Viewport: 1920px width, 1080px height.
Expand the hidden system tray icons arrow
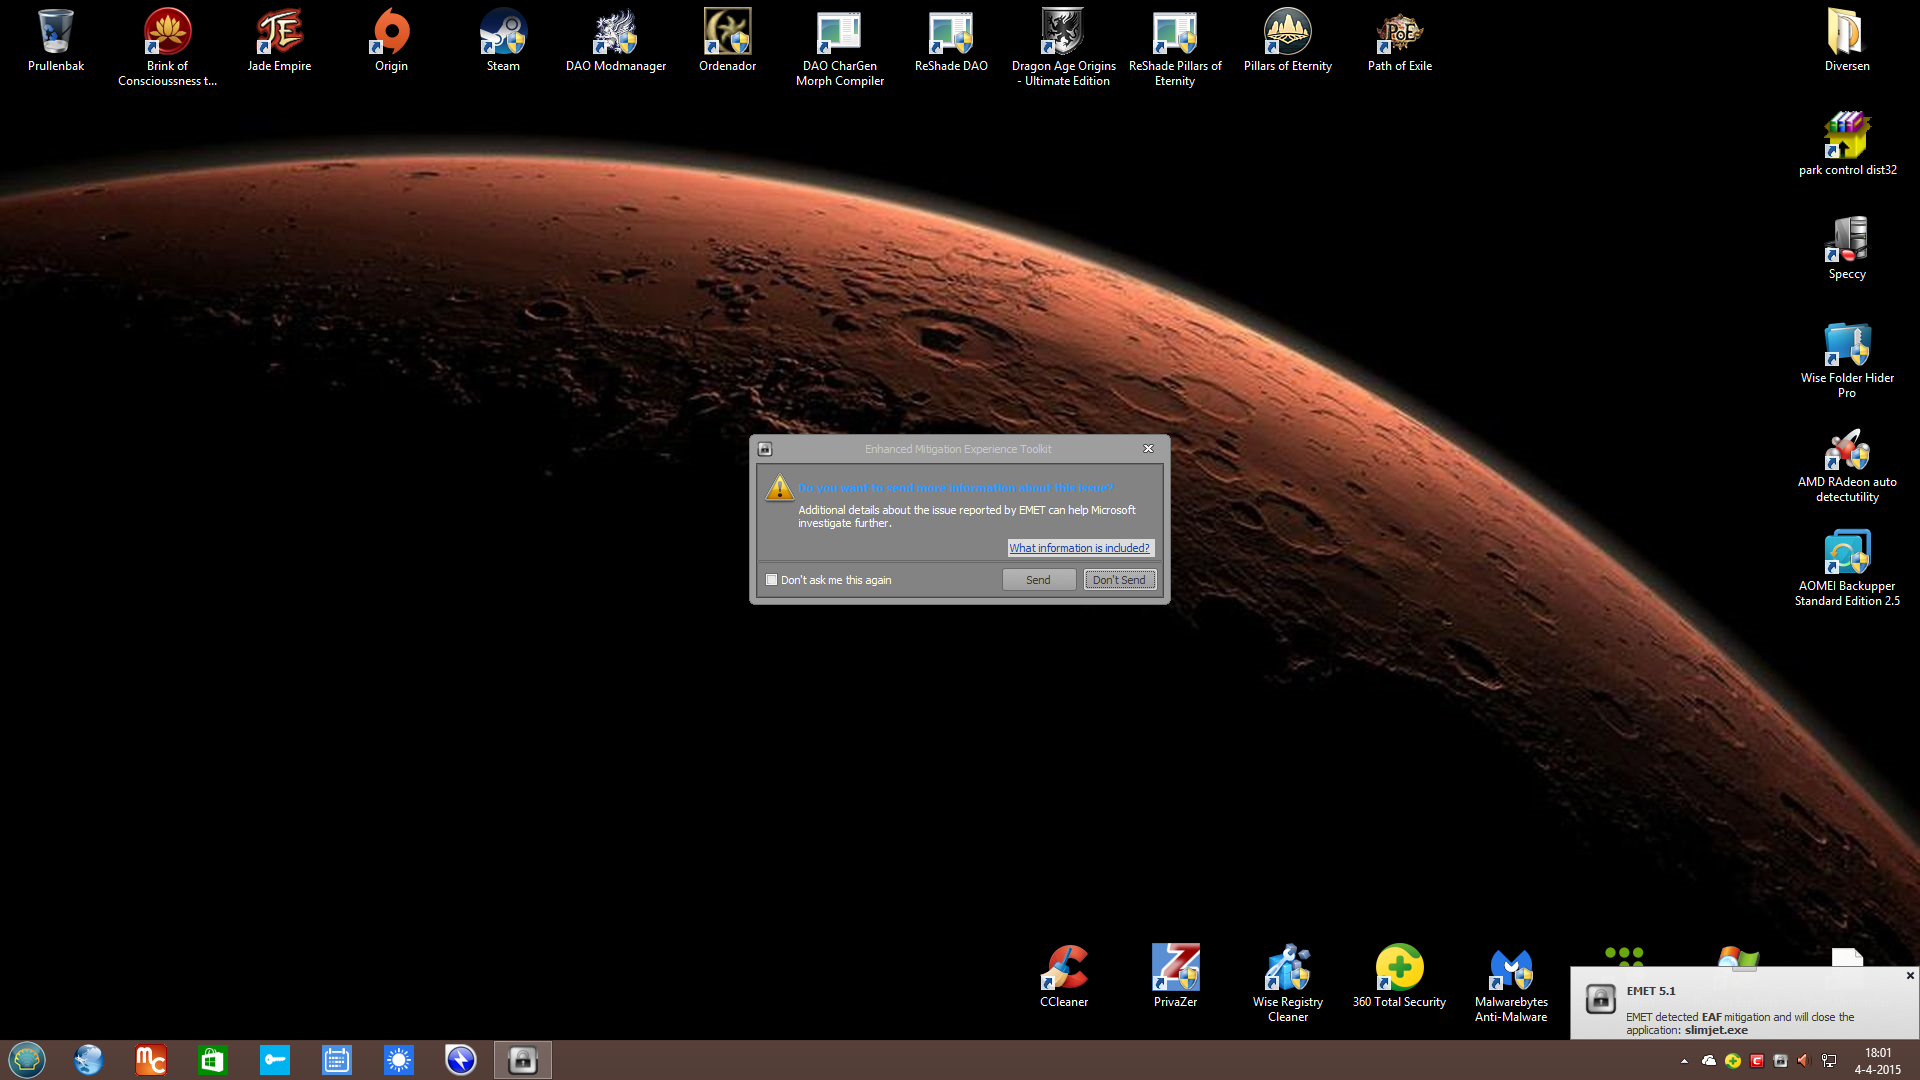tap(1684, 1061)
